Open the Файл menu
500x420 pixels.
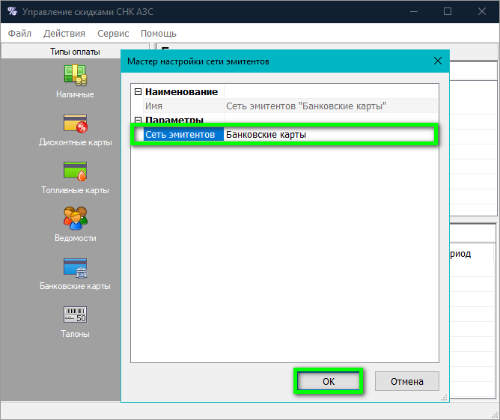[x=20, y=33]
